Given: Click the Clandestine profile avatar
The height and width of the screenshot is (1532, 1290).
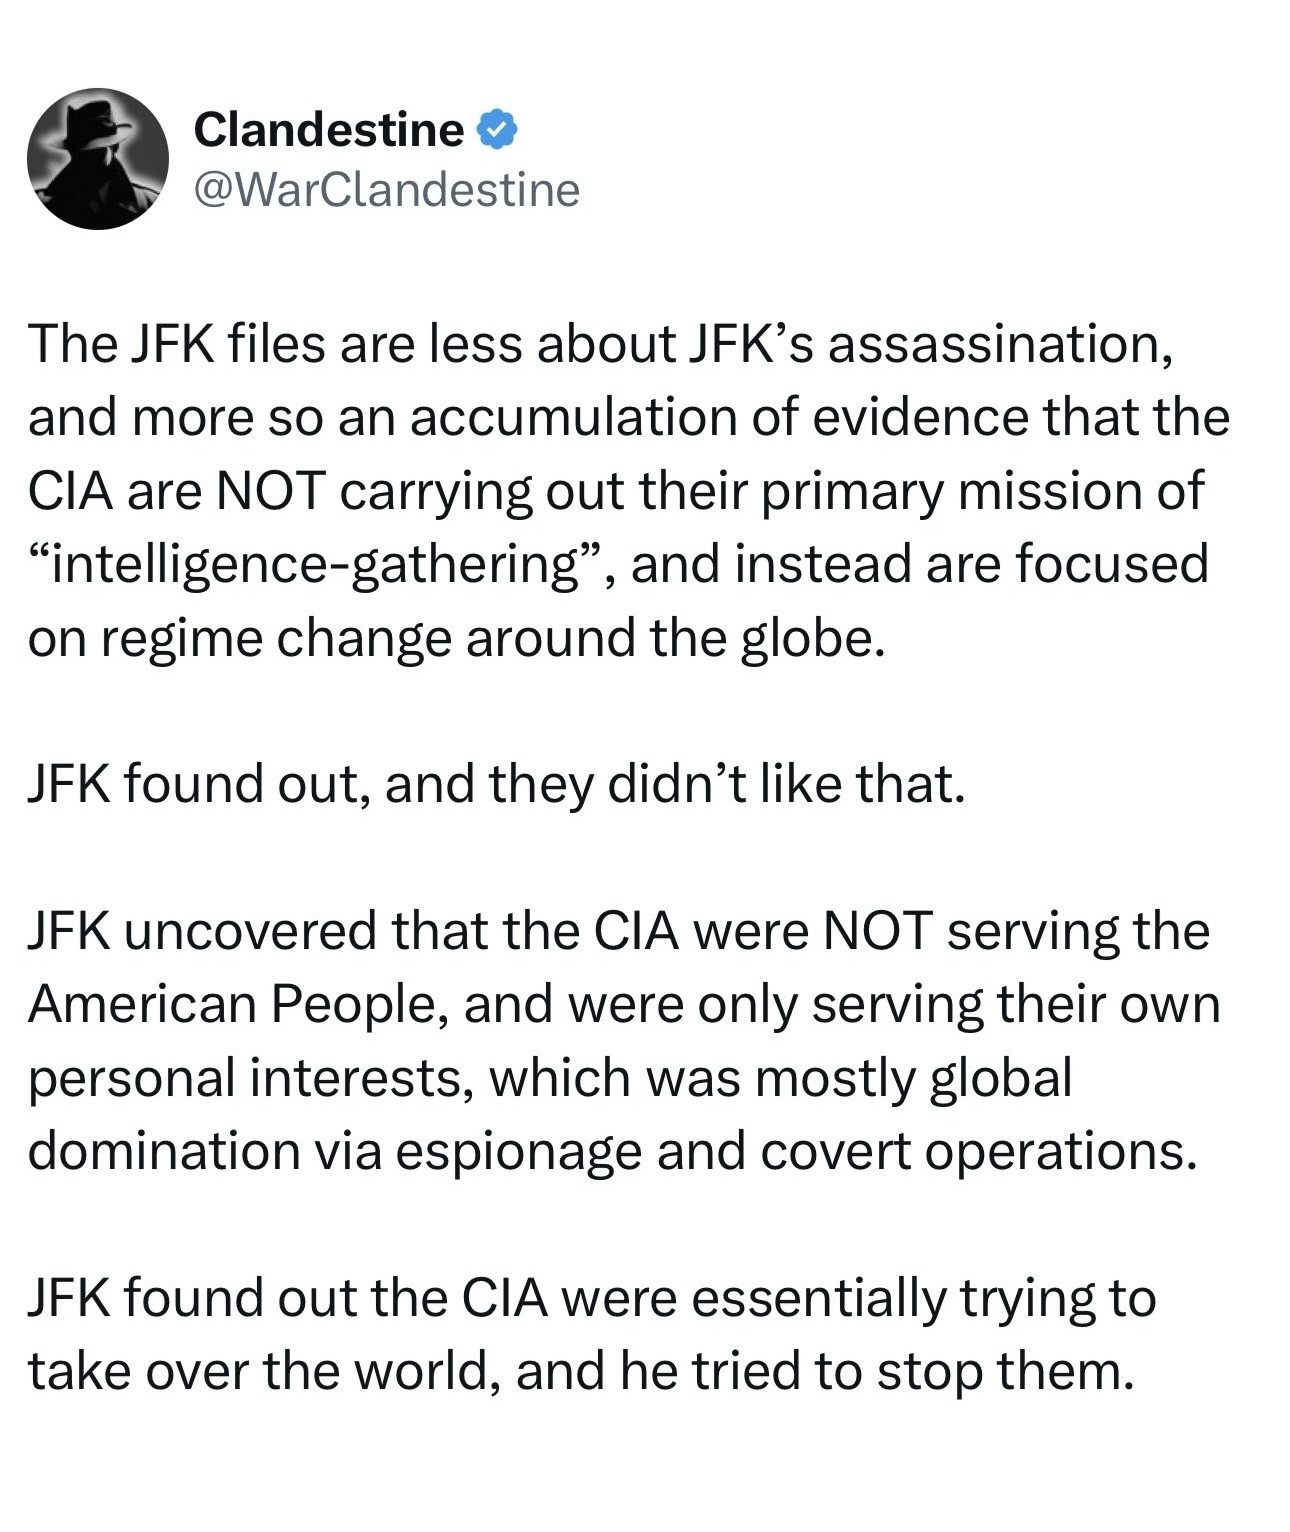Looking at the screenshot, I should pyautogui.click(x=98, y=159).
